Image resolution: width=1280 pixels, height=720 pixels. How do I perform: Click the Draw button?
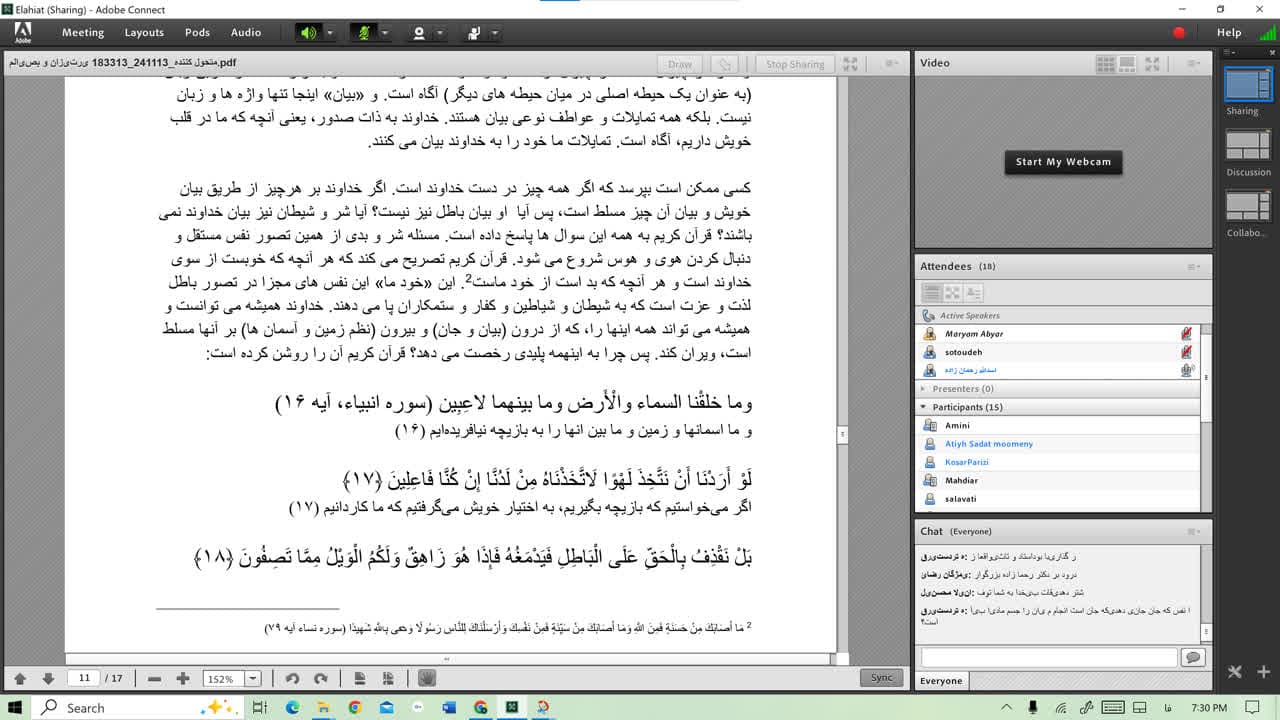point(680,64)
